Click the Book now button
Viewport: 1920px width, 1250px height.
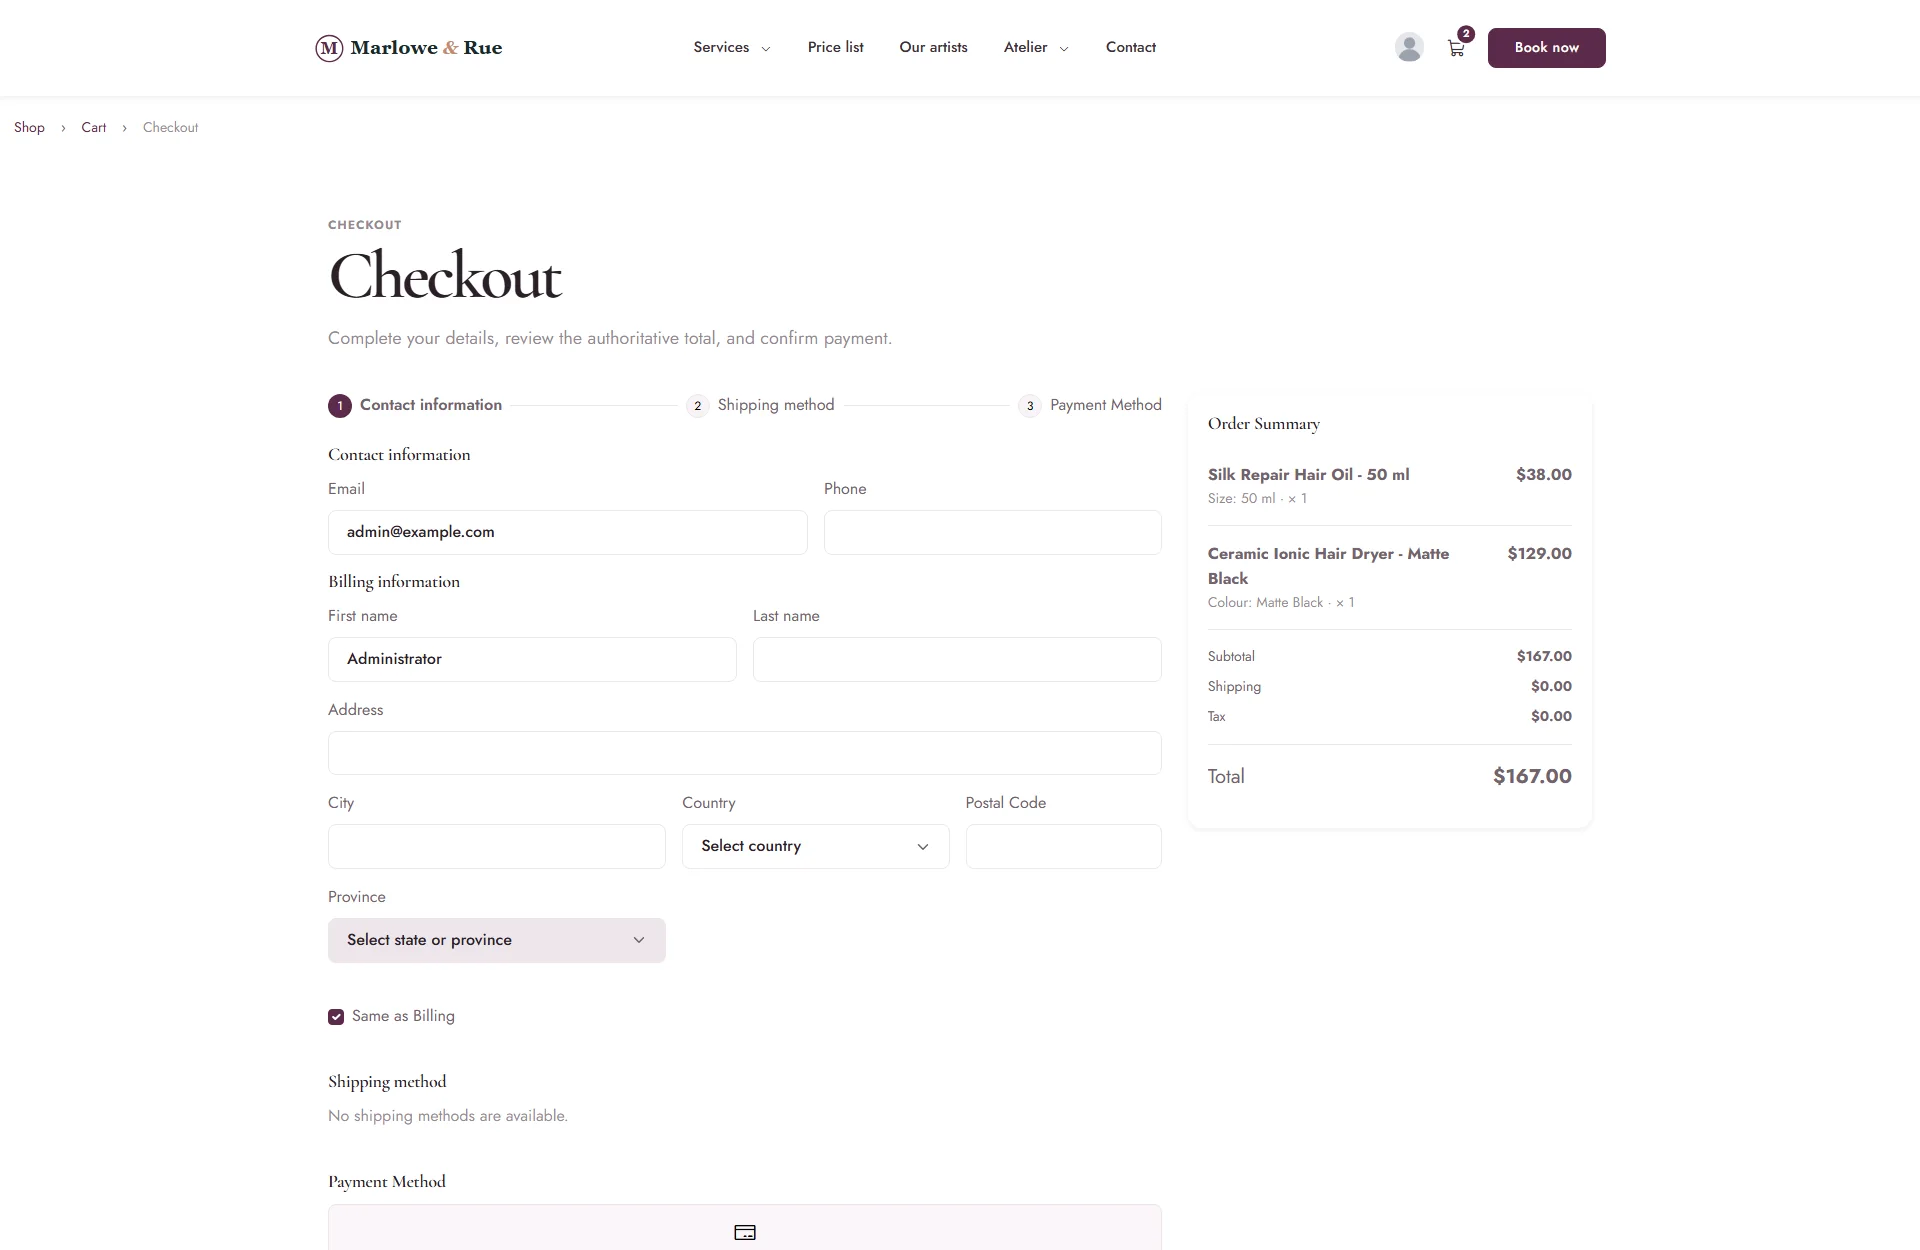(1546, 48)
